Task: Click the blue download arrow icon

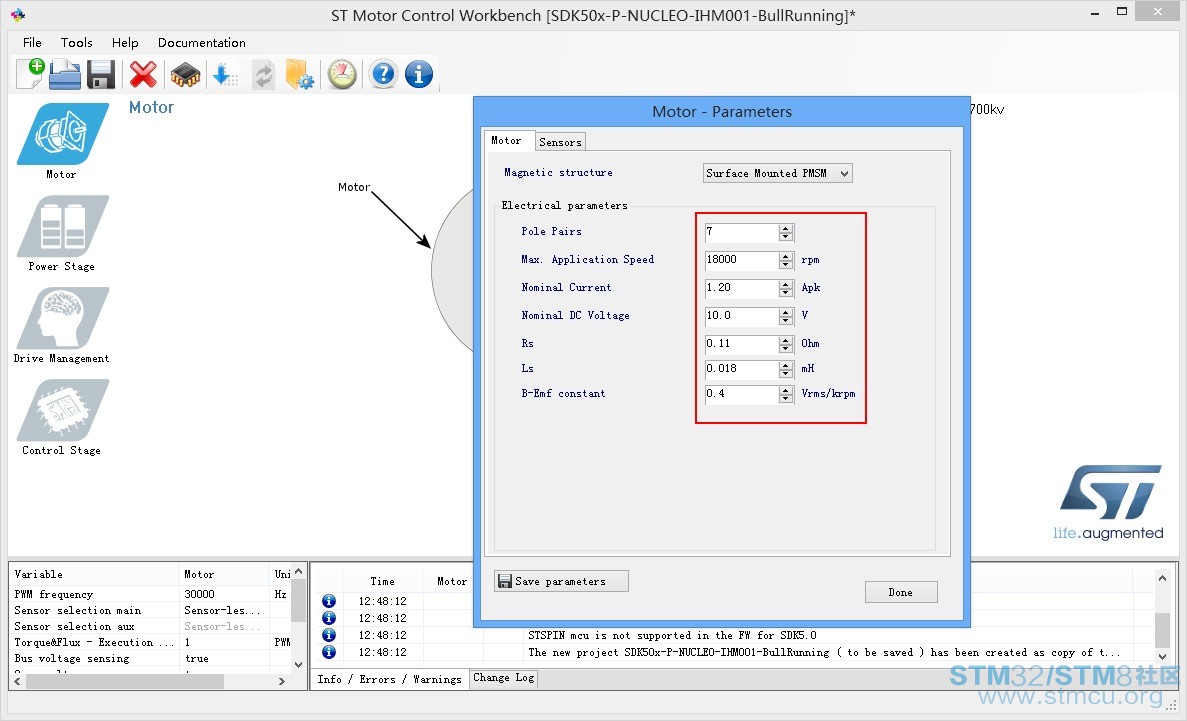Action: tap(226, 74)
